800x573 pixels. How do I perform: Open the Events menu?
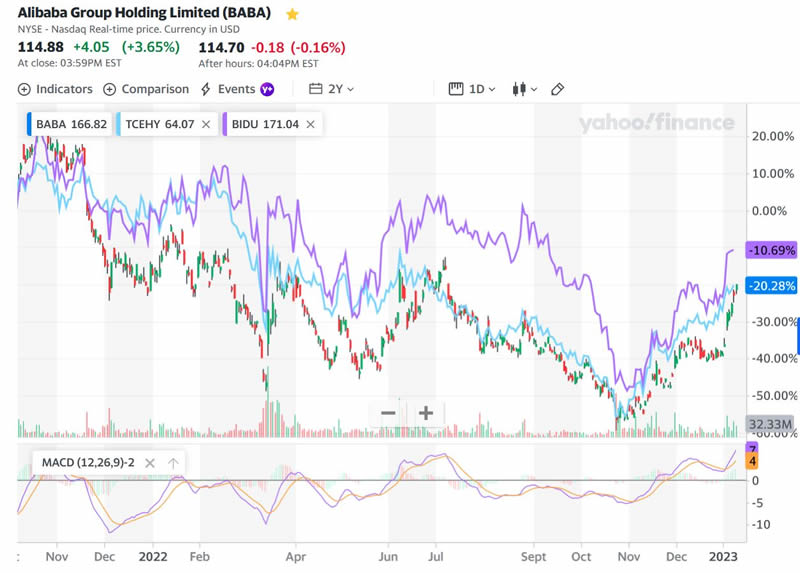coord(237,89)
